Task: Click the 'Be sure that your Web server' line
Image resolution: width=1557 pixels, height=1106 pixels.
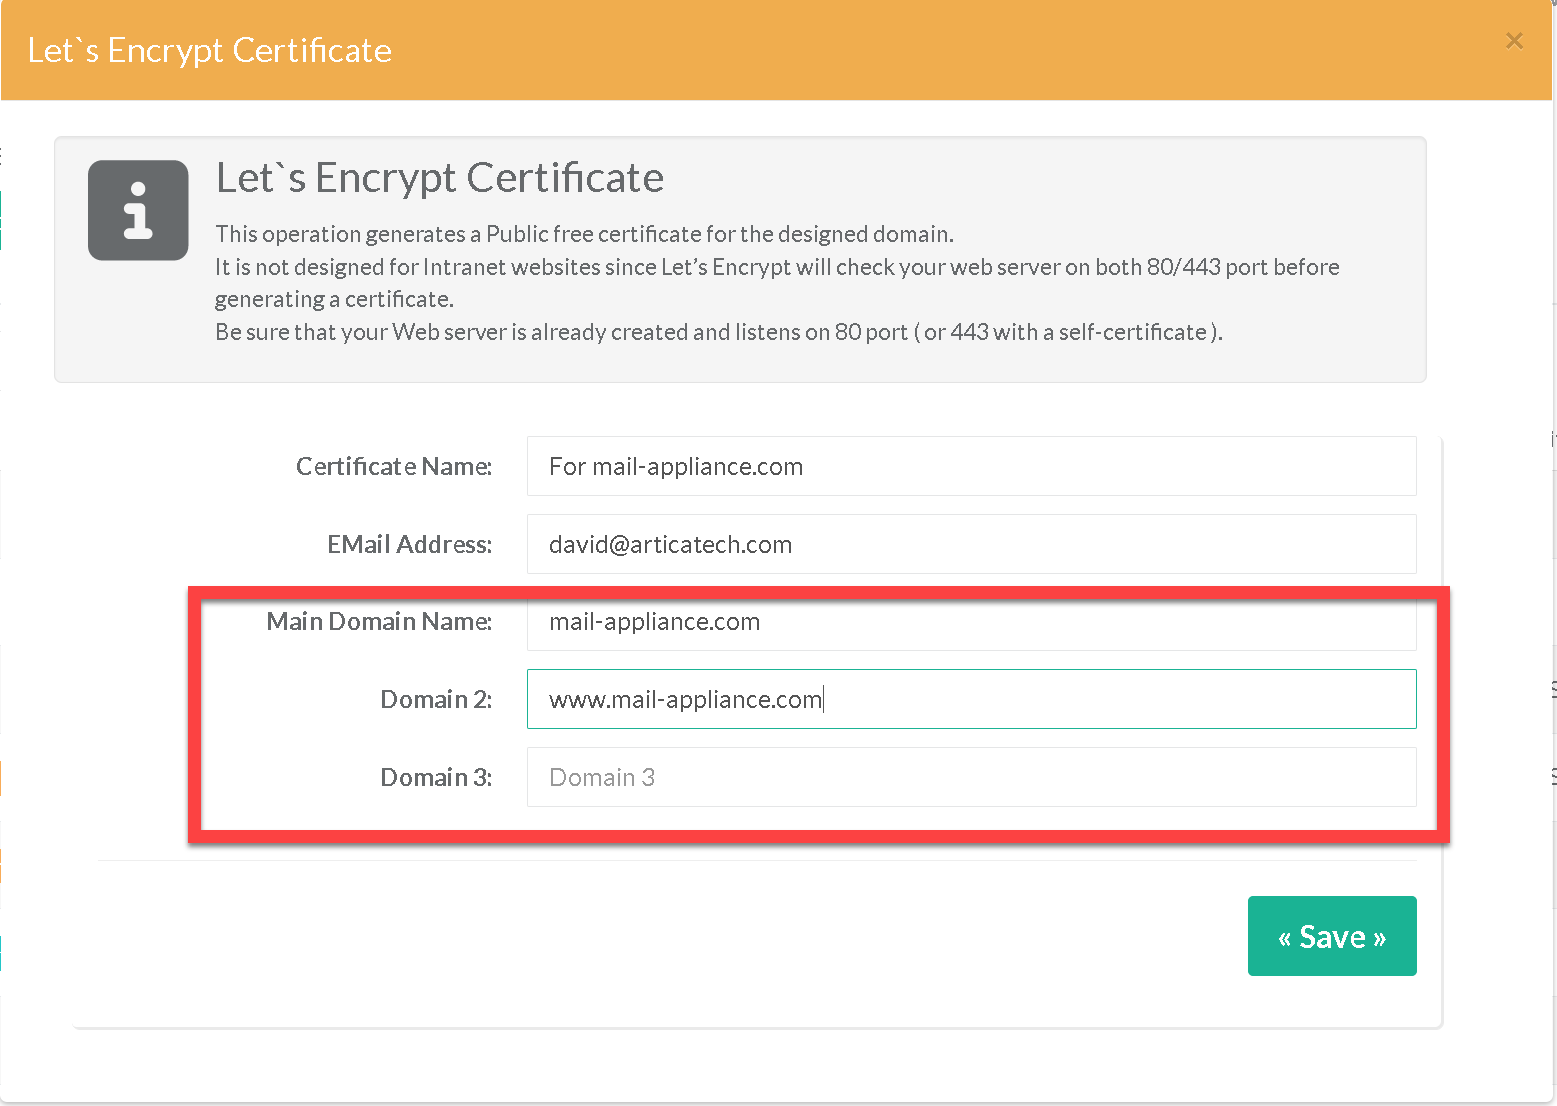Action: 718,332
